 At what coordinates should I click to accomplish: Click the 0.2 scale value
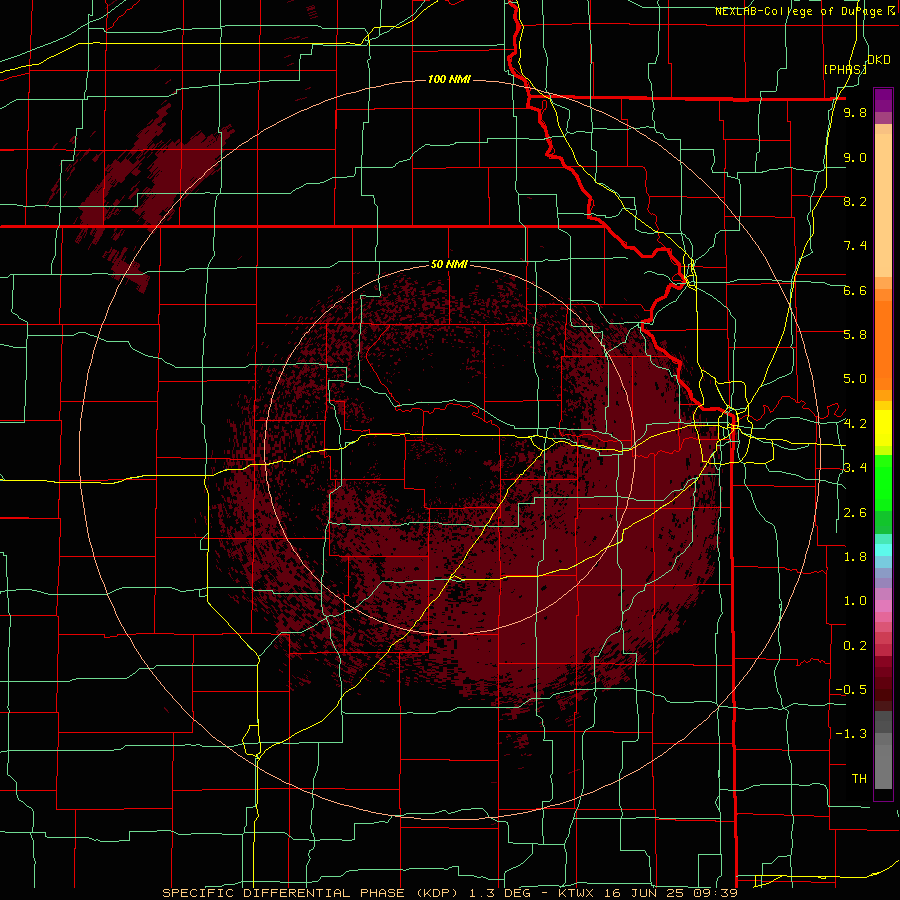coord(855,646)
